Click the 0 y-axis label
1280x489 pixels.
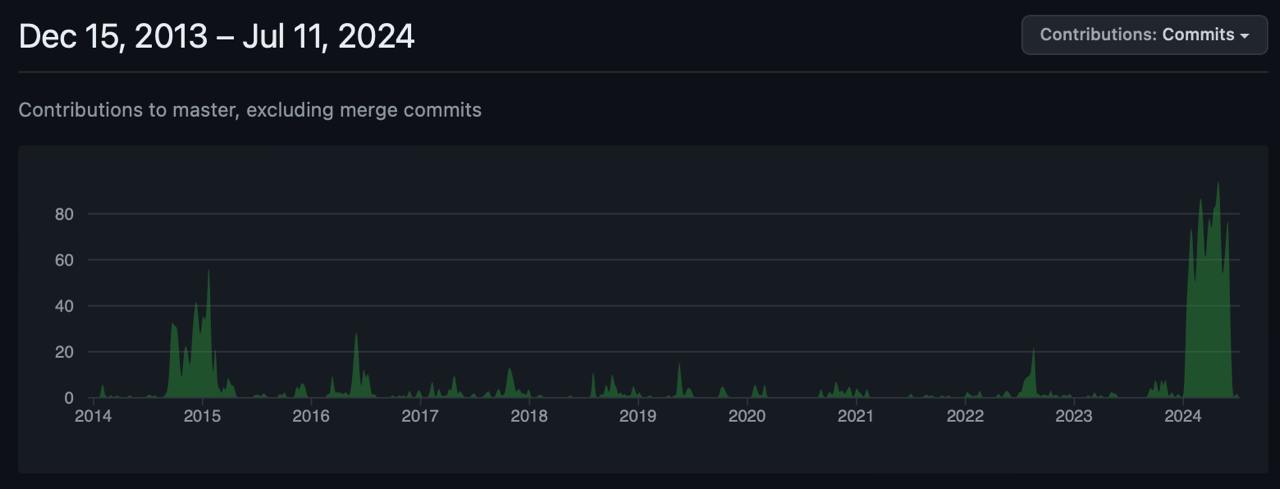coord(69,398)
